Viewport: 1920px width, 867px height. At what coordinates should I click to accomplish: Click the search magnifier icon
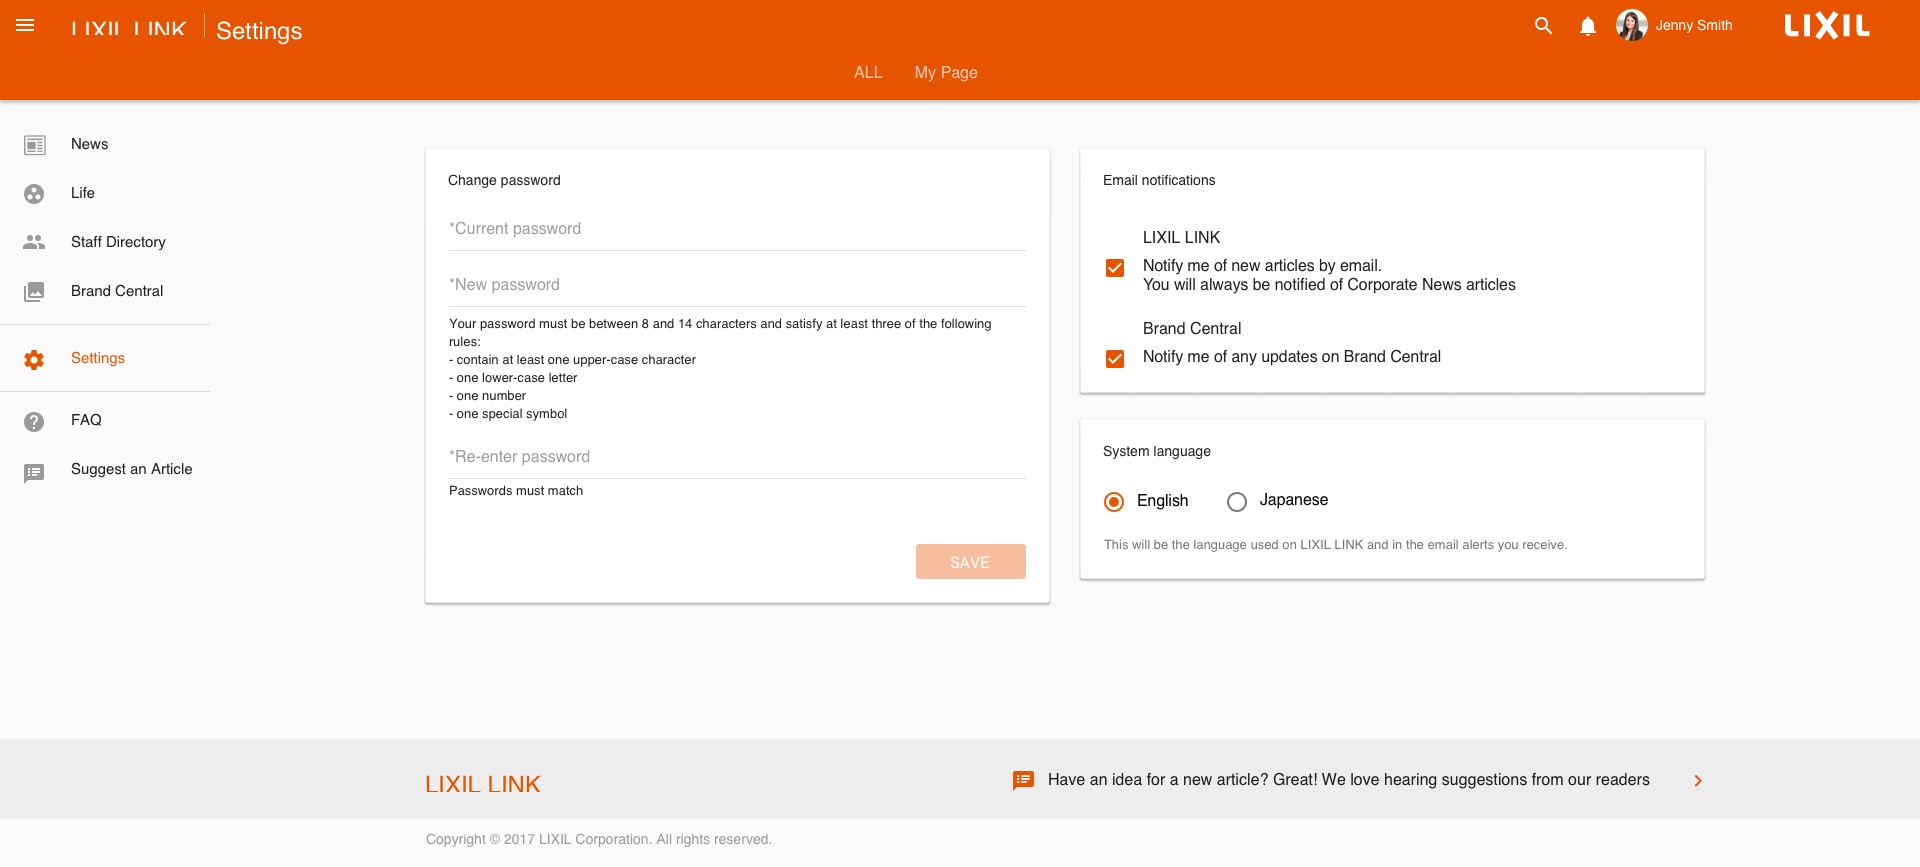[1544, 26]
